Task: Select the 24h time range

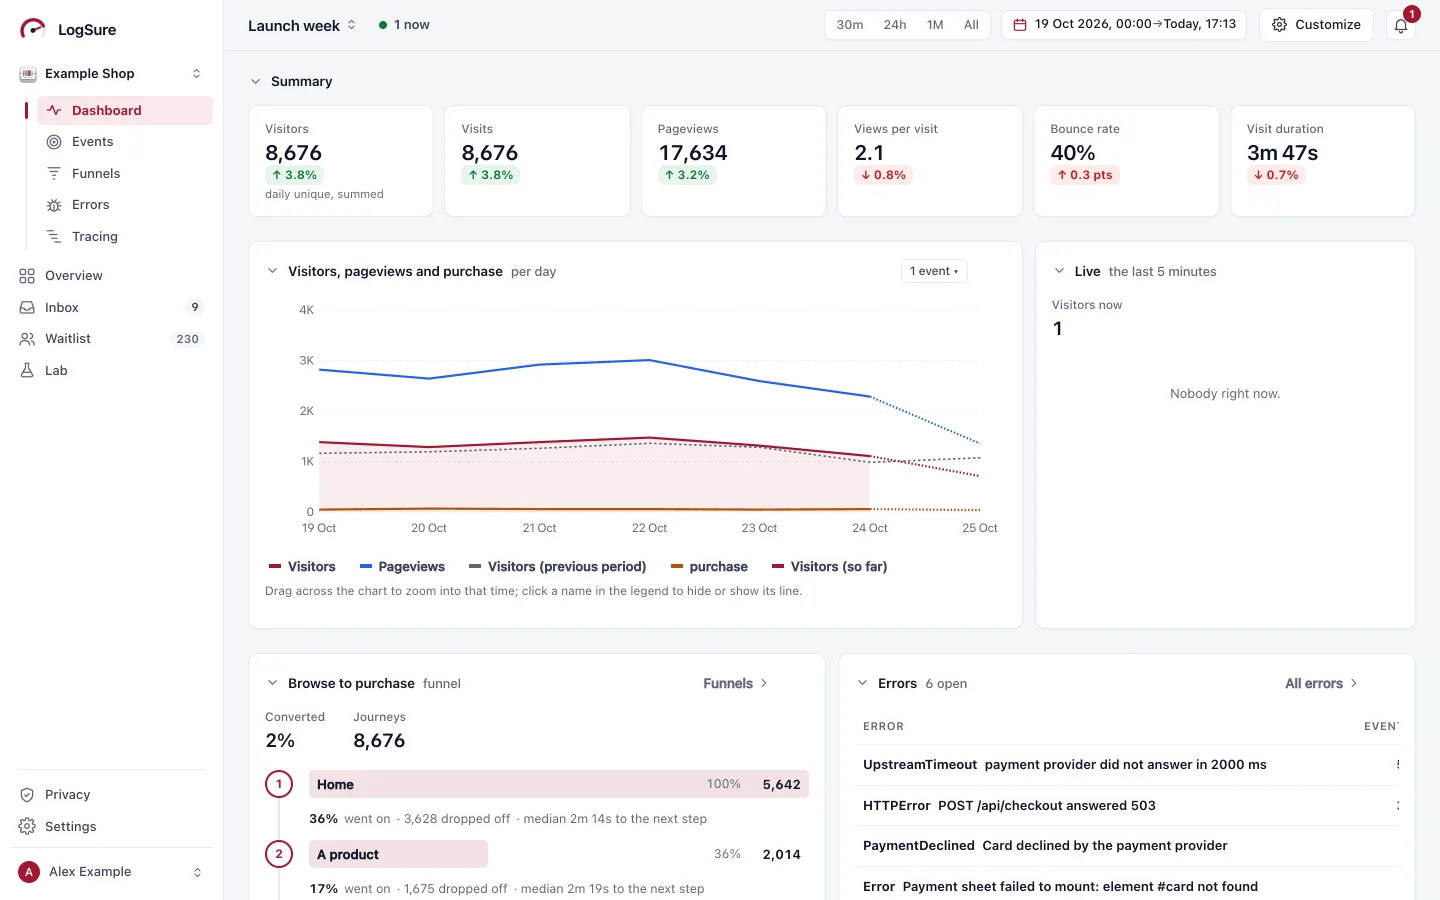Action: [x=895, y=25]
